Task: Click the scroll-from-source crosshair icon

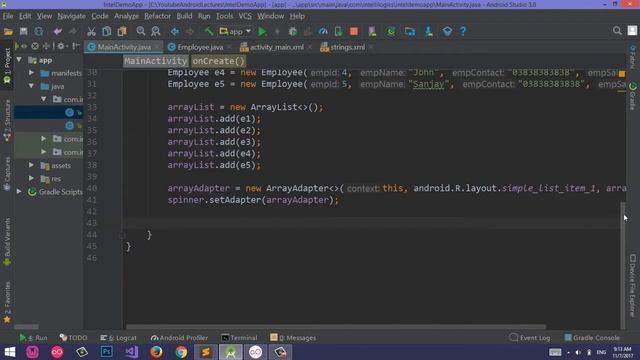Action: pos(46,46)
